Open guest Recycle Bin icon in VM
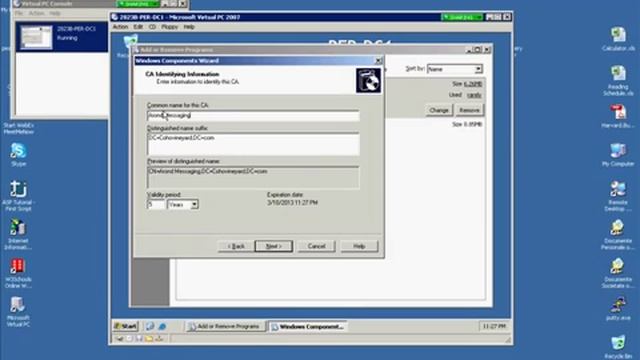Viewport: 640px width, 360px height. pos(130,42)
